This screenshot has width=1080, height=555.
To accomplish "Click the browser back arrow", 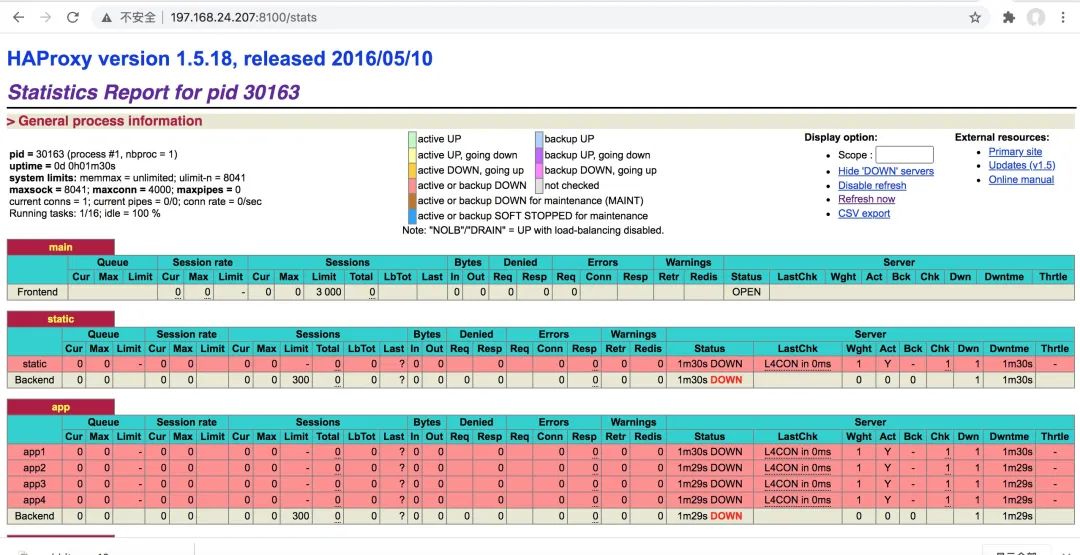I will 19,18.
